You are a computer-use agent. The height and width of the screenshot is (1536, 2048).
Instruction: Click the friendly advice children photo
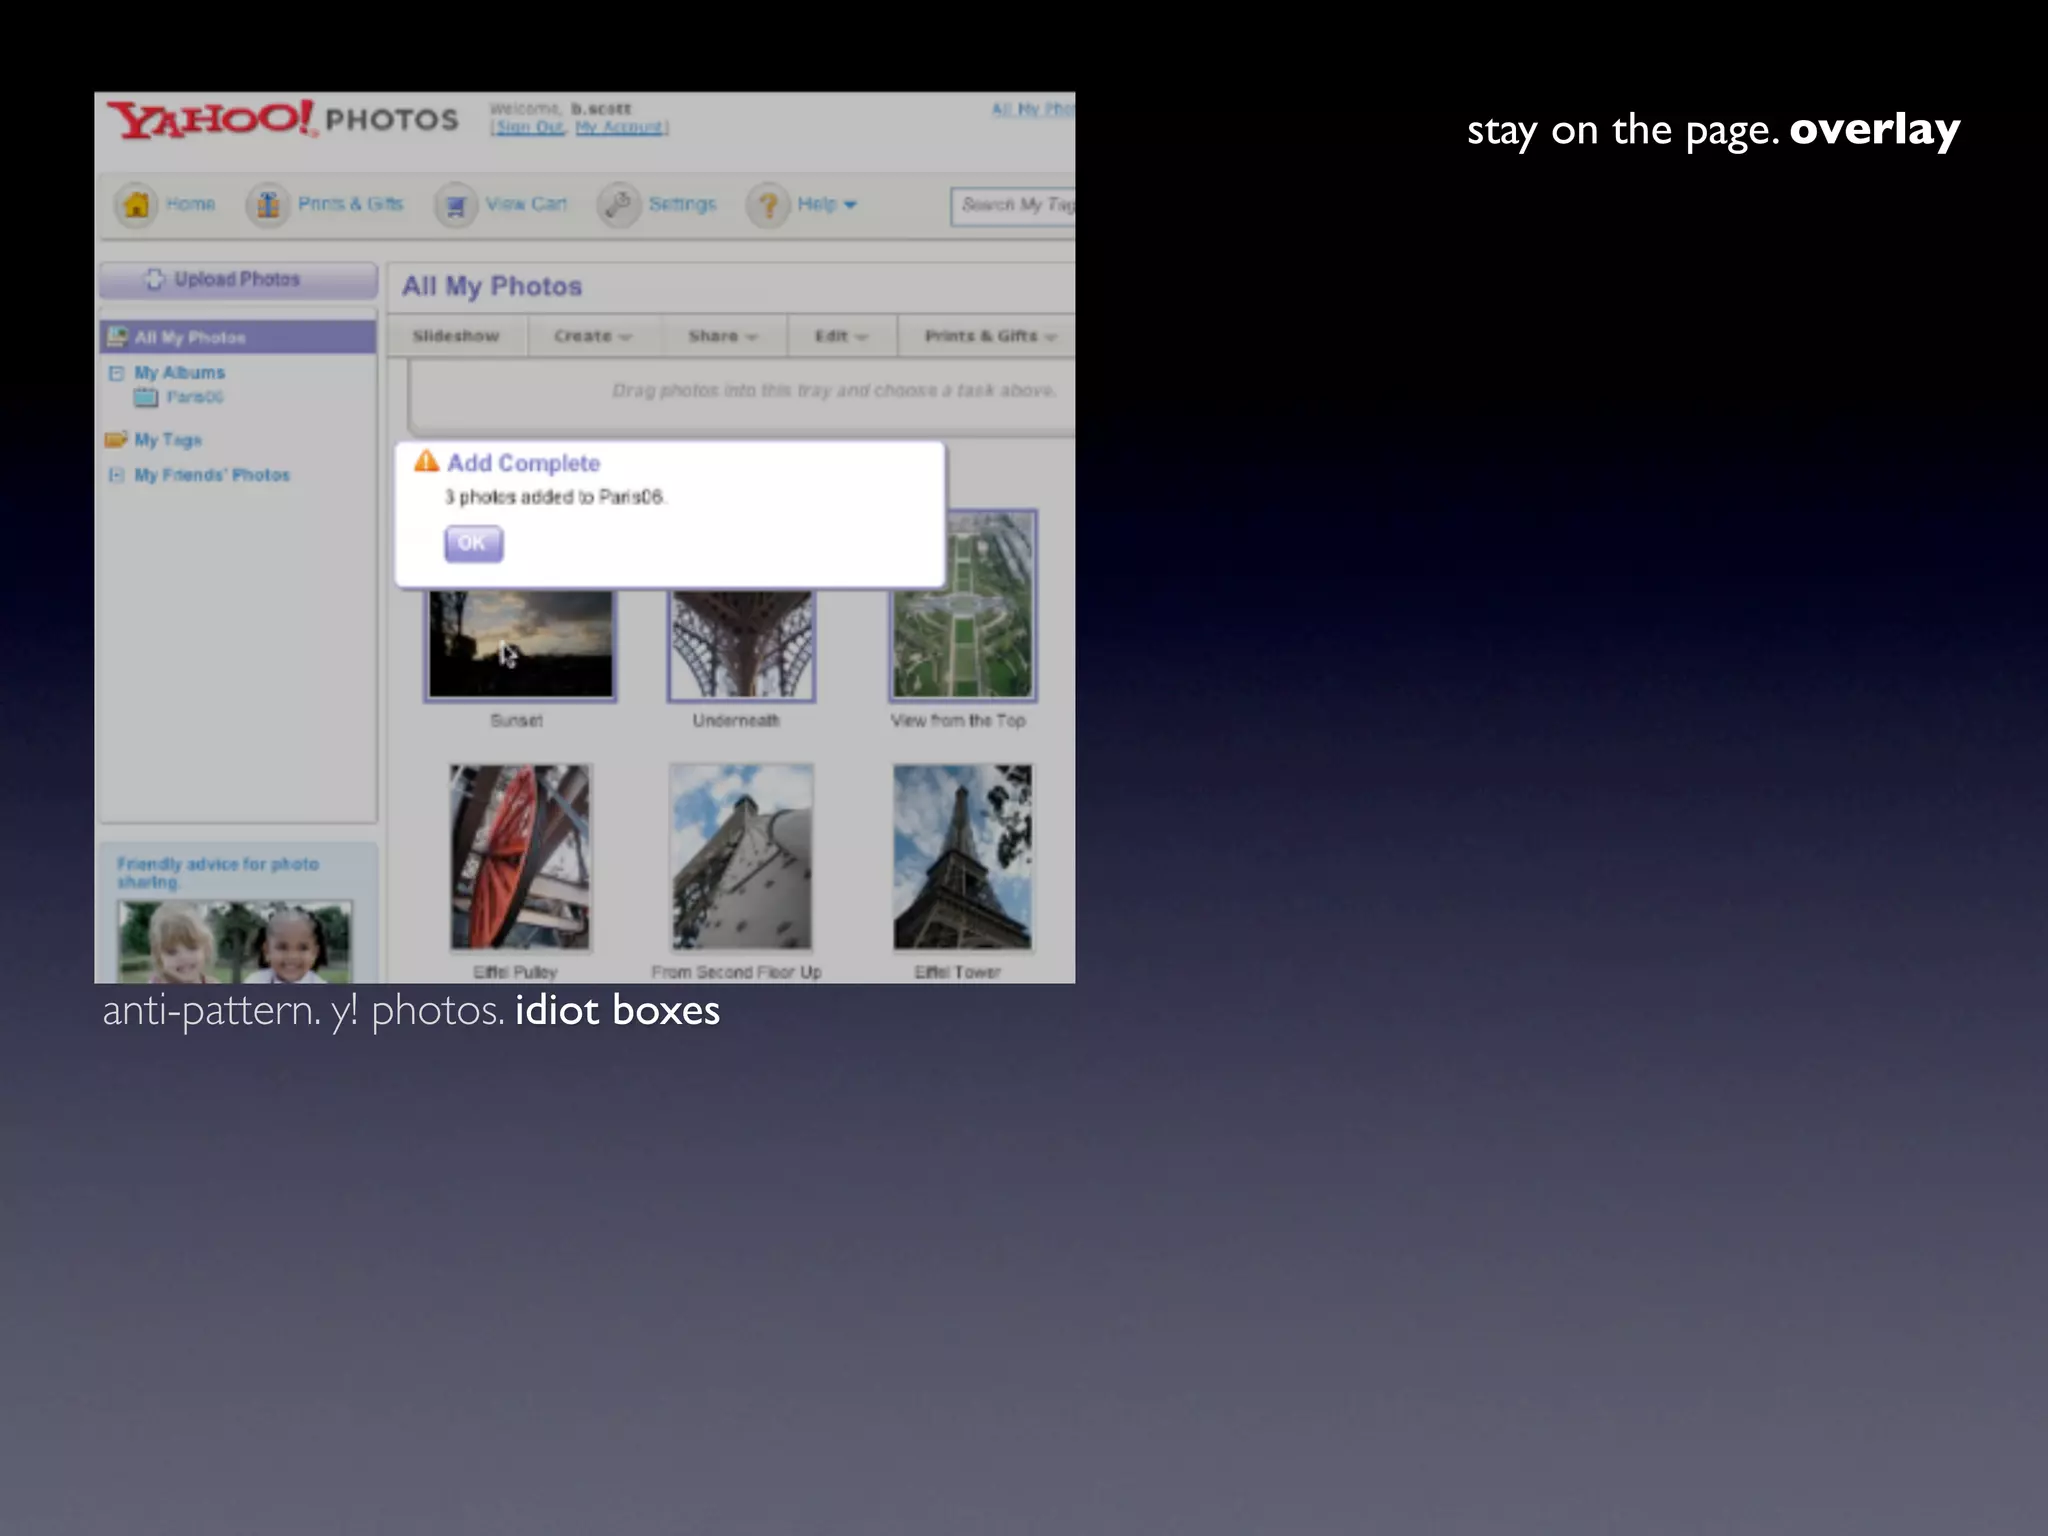(x=235, y=941)
